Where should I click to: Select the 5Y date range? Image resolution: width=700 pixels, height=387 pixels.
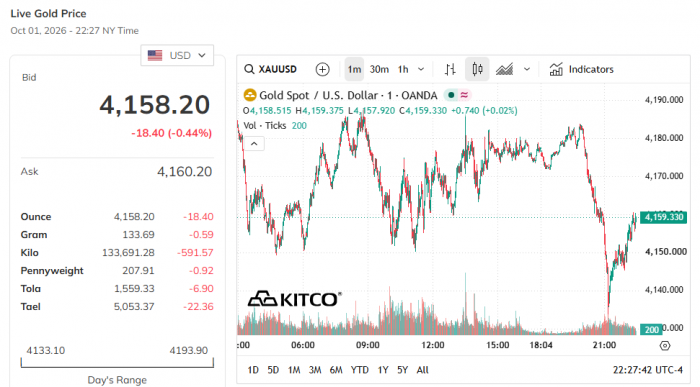(402, 370)
